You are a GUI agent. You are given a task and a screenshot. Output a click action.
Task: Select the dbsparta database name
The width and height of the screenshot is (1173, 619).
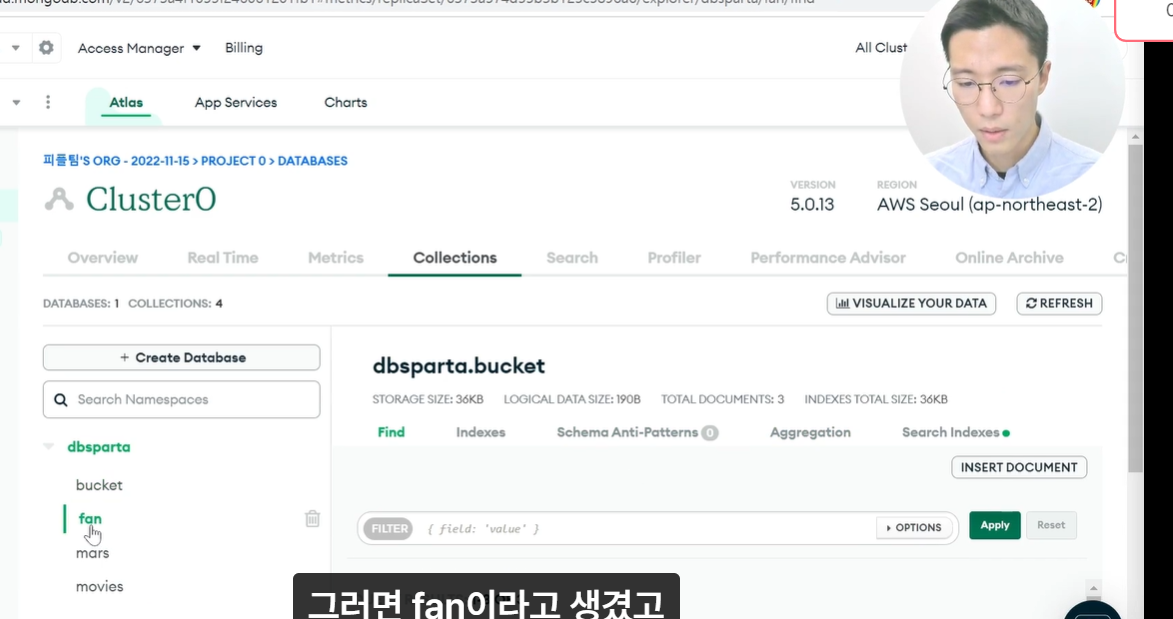(99, 447)
